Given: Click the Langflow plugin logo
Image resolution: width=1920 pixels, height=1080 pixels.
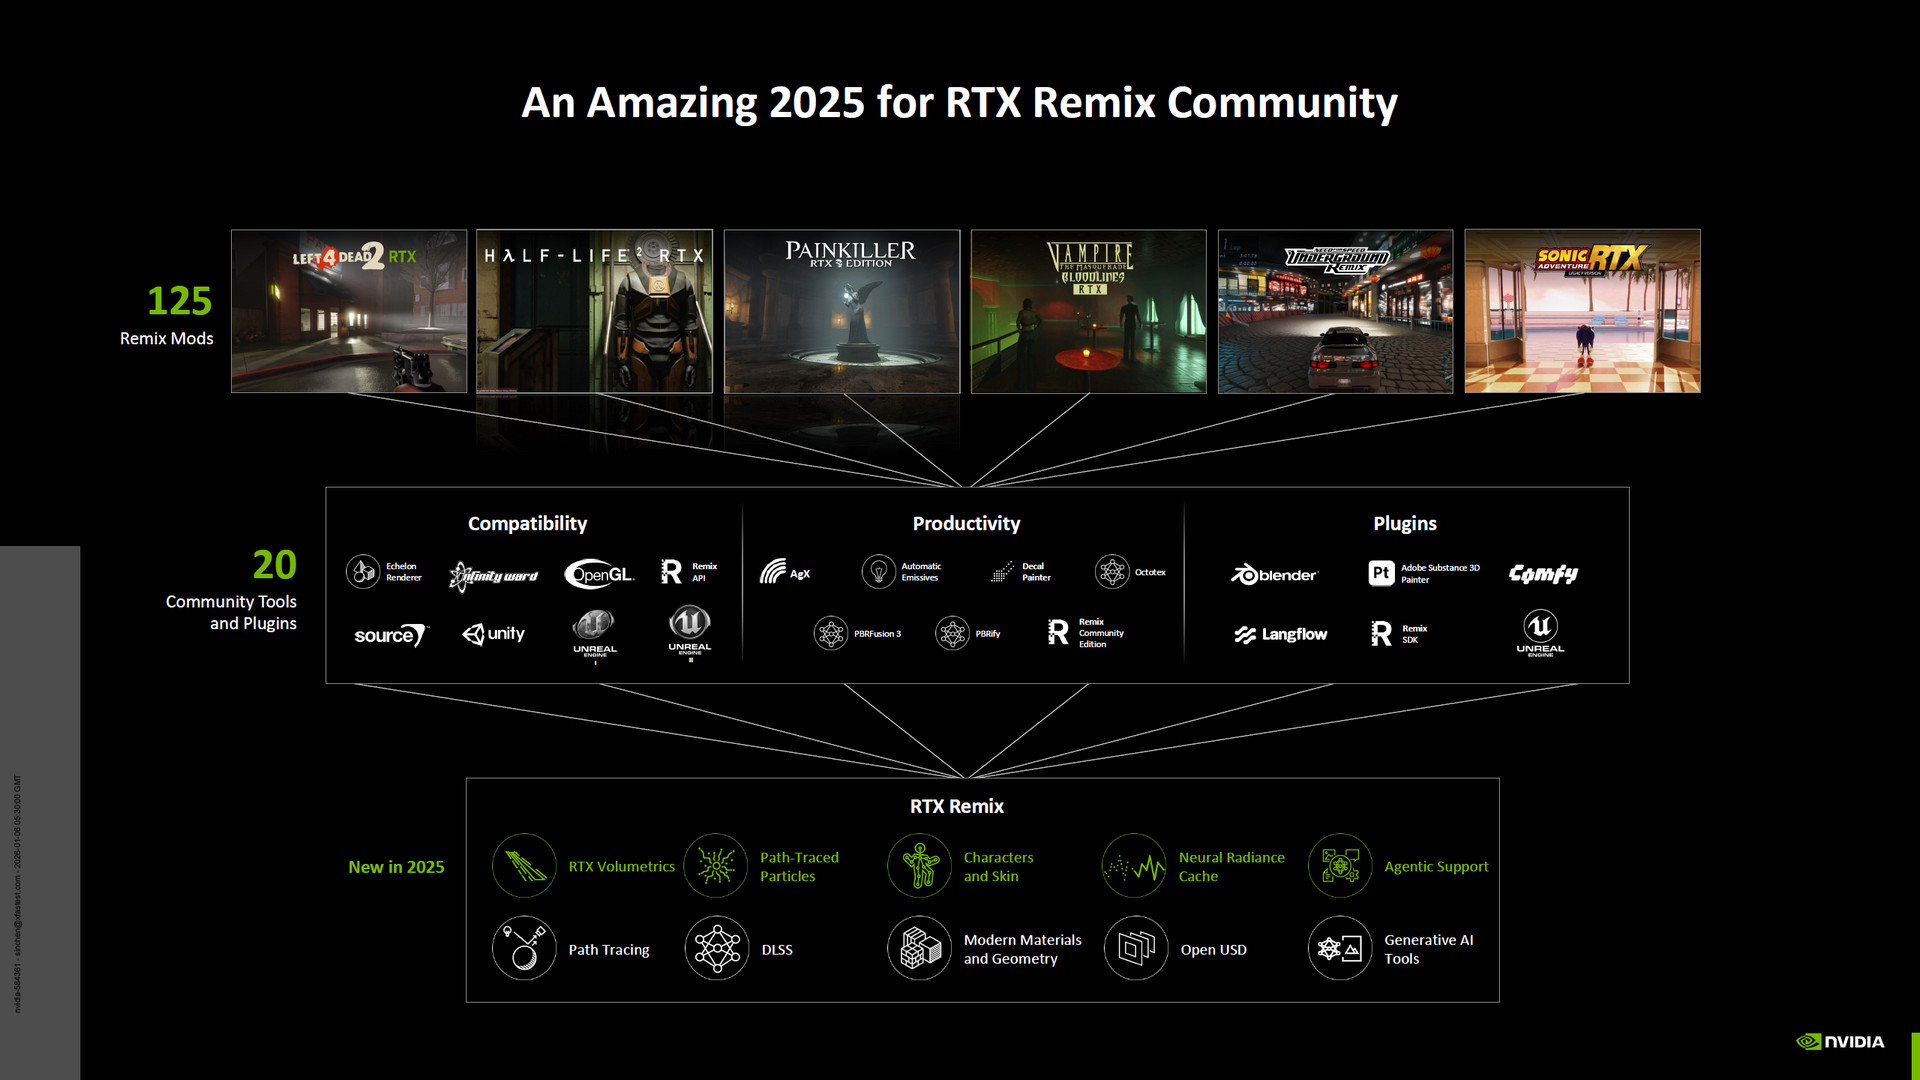Looking at the screenshot, I should tap(1281, 634).
